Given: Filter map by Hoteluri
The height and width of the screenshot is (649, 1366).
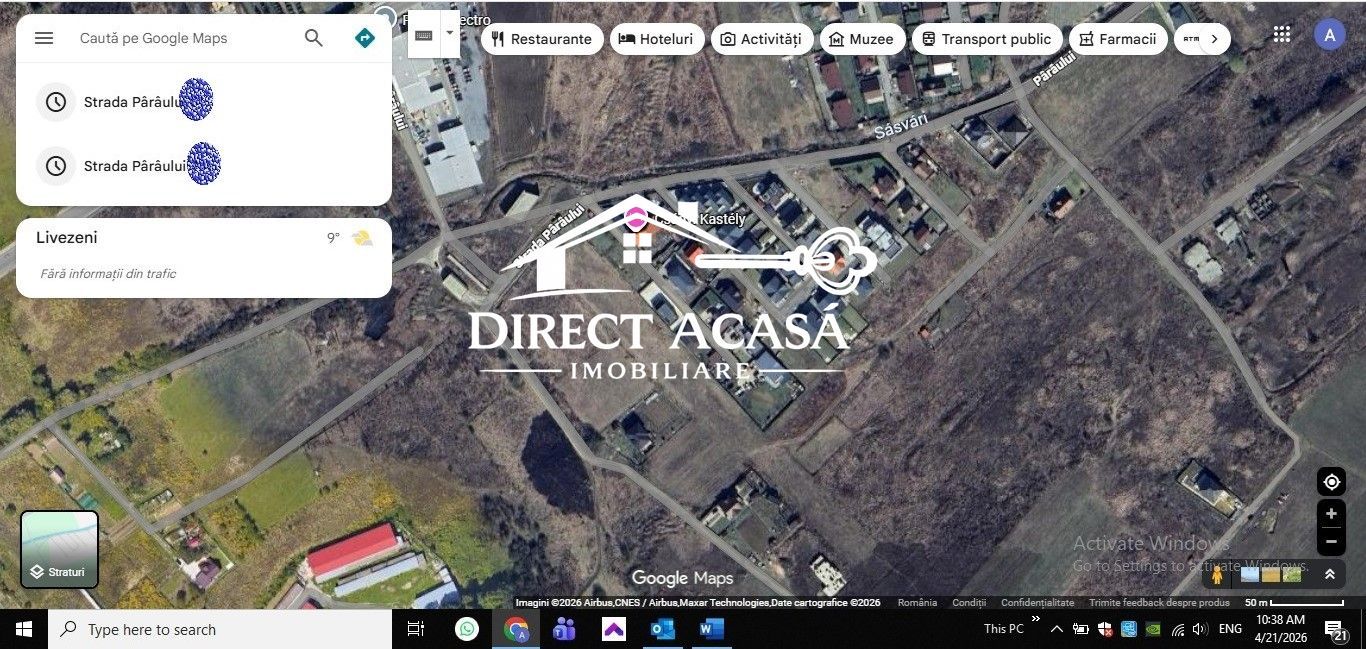Looking at the screenshot, I should (656, 39).
